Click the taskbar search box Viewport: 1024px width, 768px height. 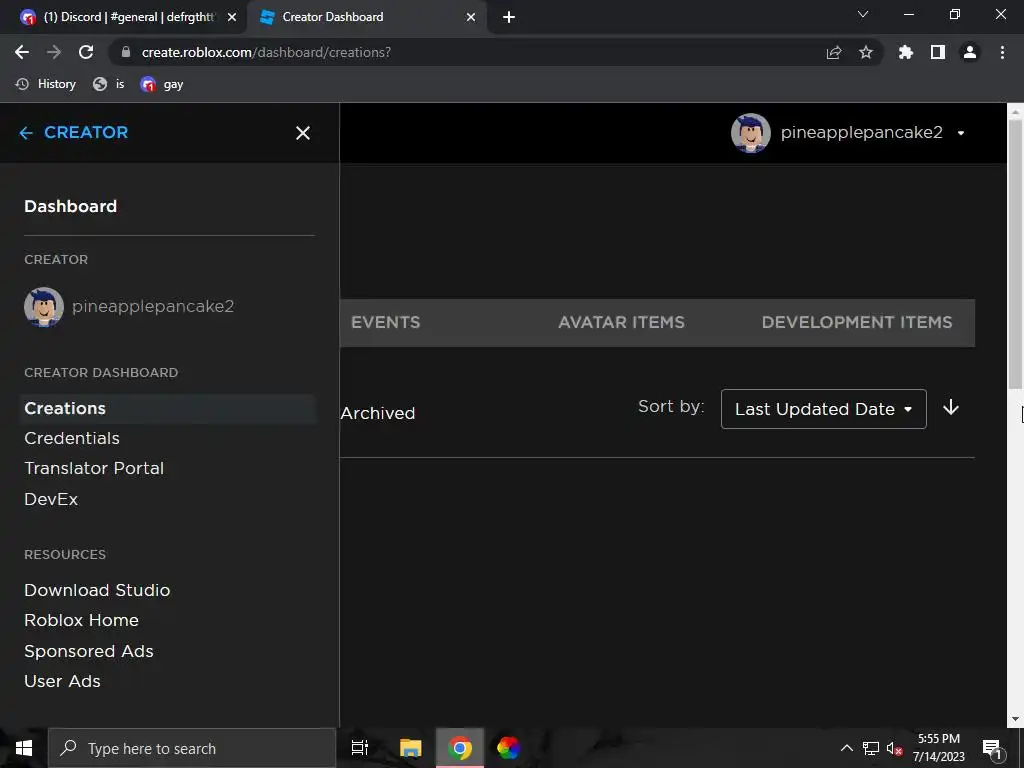click(x=192, y=748)
